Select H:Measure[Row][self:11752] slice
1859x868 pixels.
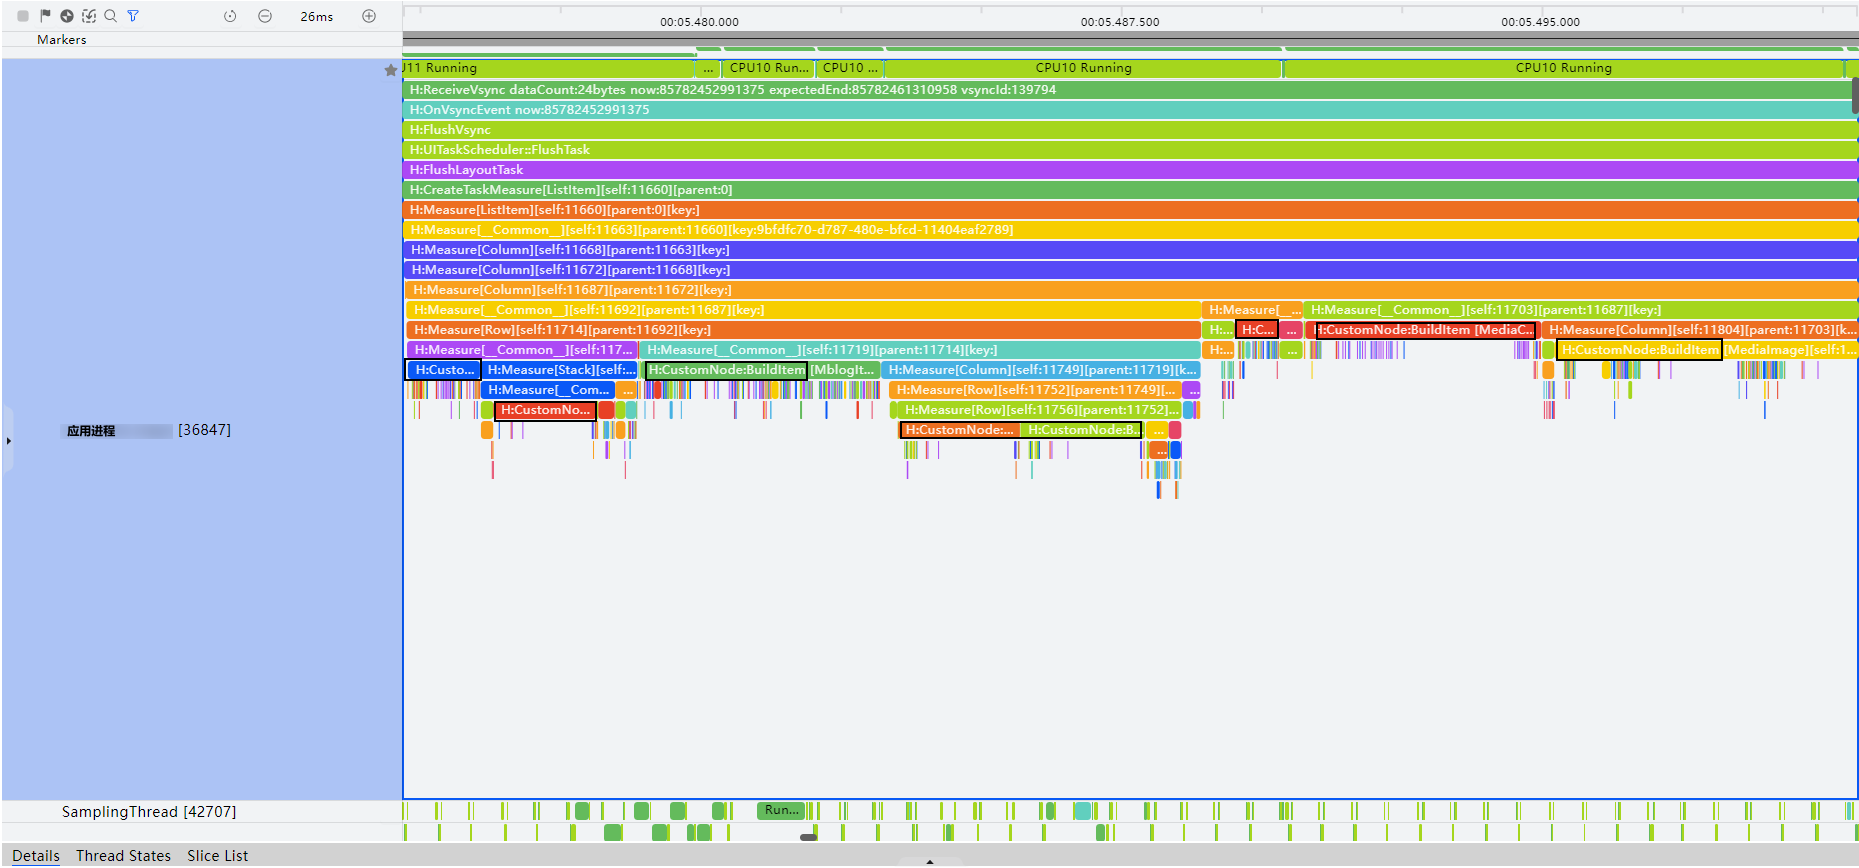tap(1035, 390)
